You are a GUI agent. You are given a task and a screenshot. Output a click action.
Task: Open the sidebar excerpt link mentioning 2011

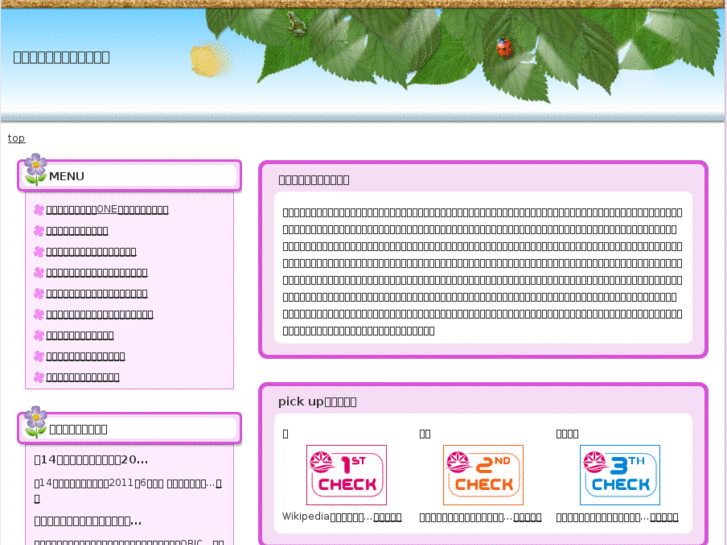point(128,491)
